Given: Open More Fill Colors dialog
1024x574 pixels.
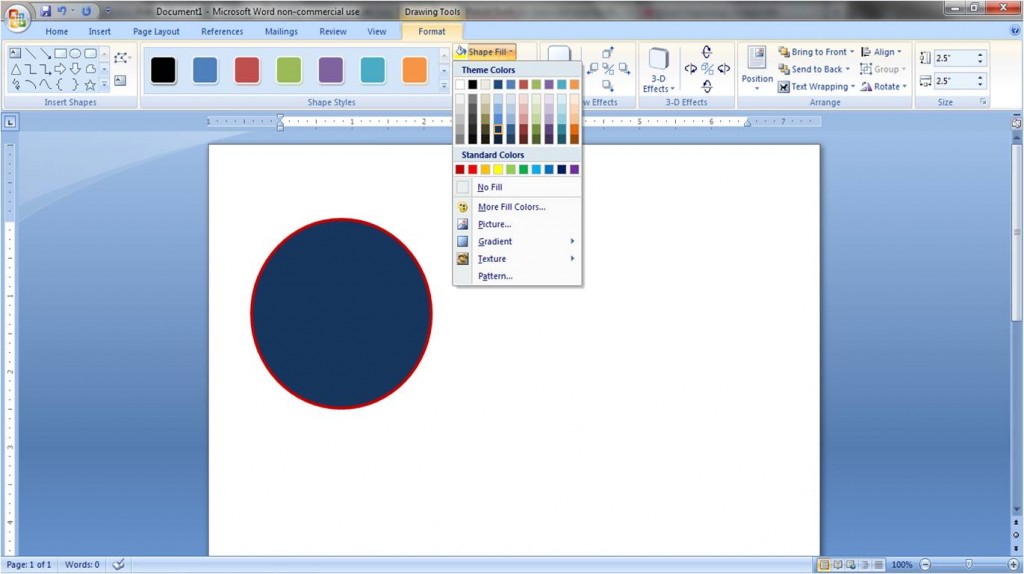Looking at the screenshot, I should [x=517, y=207].
